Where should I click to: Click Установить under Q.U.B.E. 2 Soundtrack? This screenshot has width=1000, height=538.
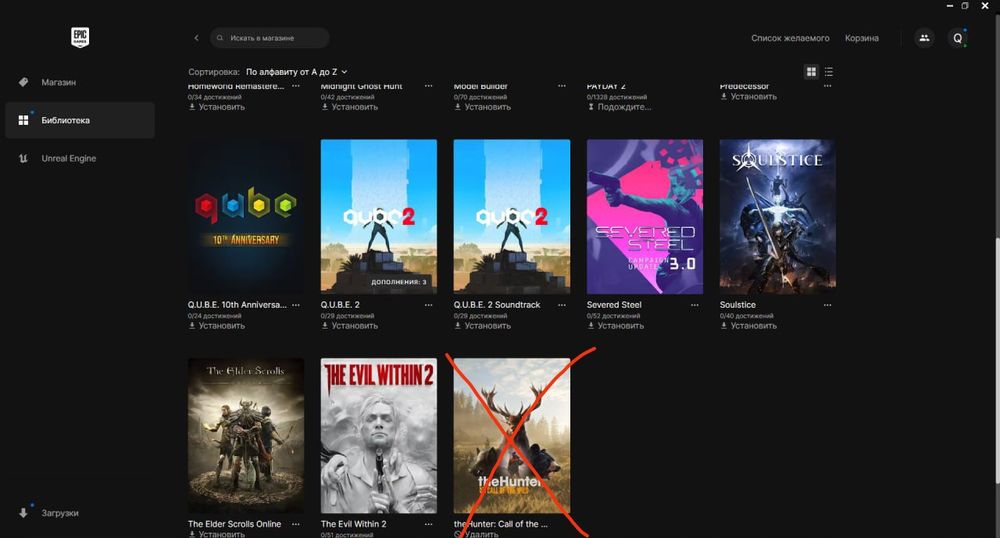click(483, 326)
